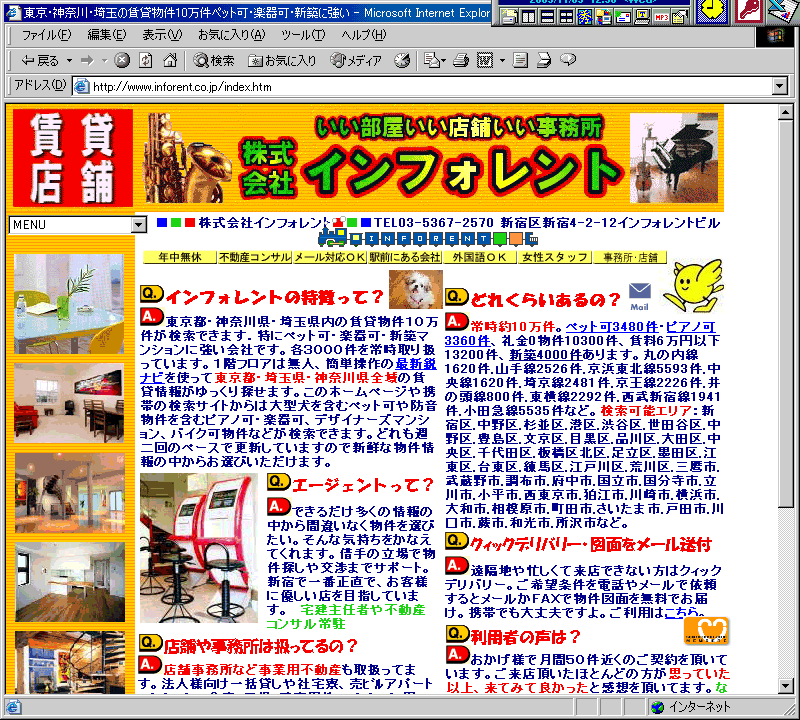
Task: Click the Mail envelope icon on the page
Action: coord(640,296)
